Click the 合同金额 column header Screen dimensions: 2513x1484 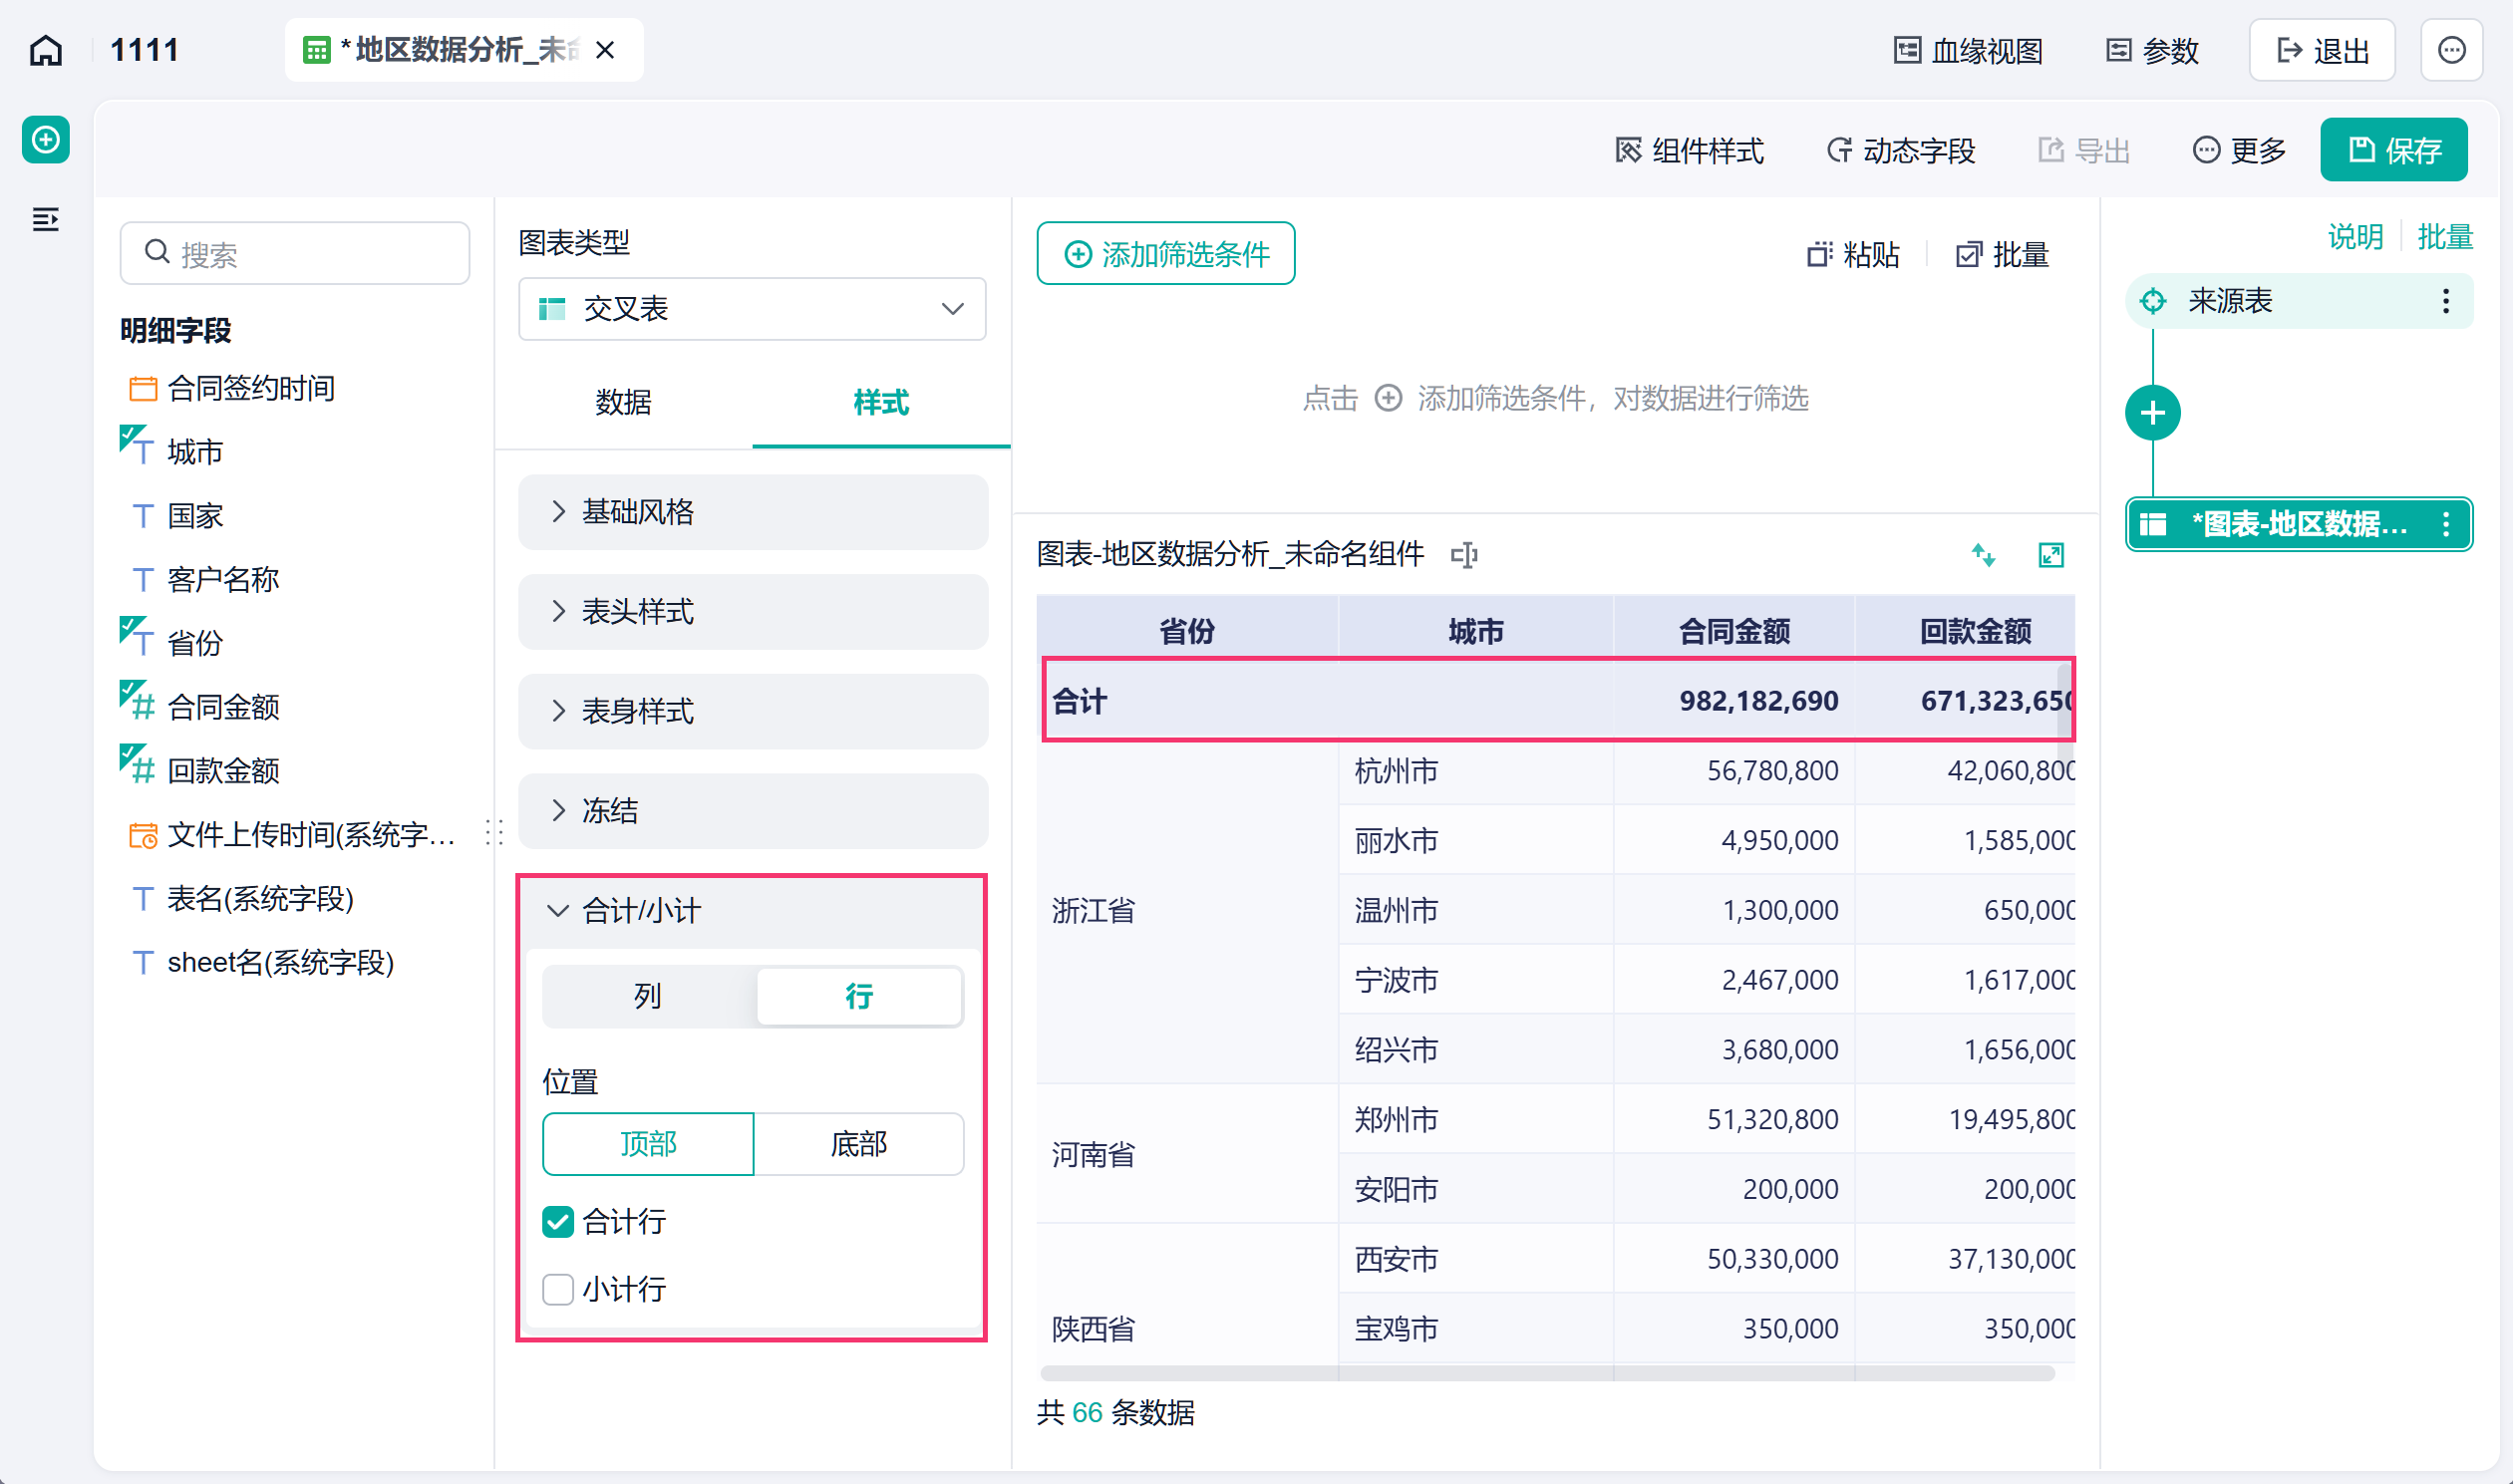(x=1734, y=631)
